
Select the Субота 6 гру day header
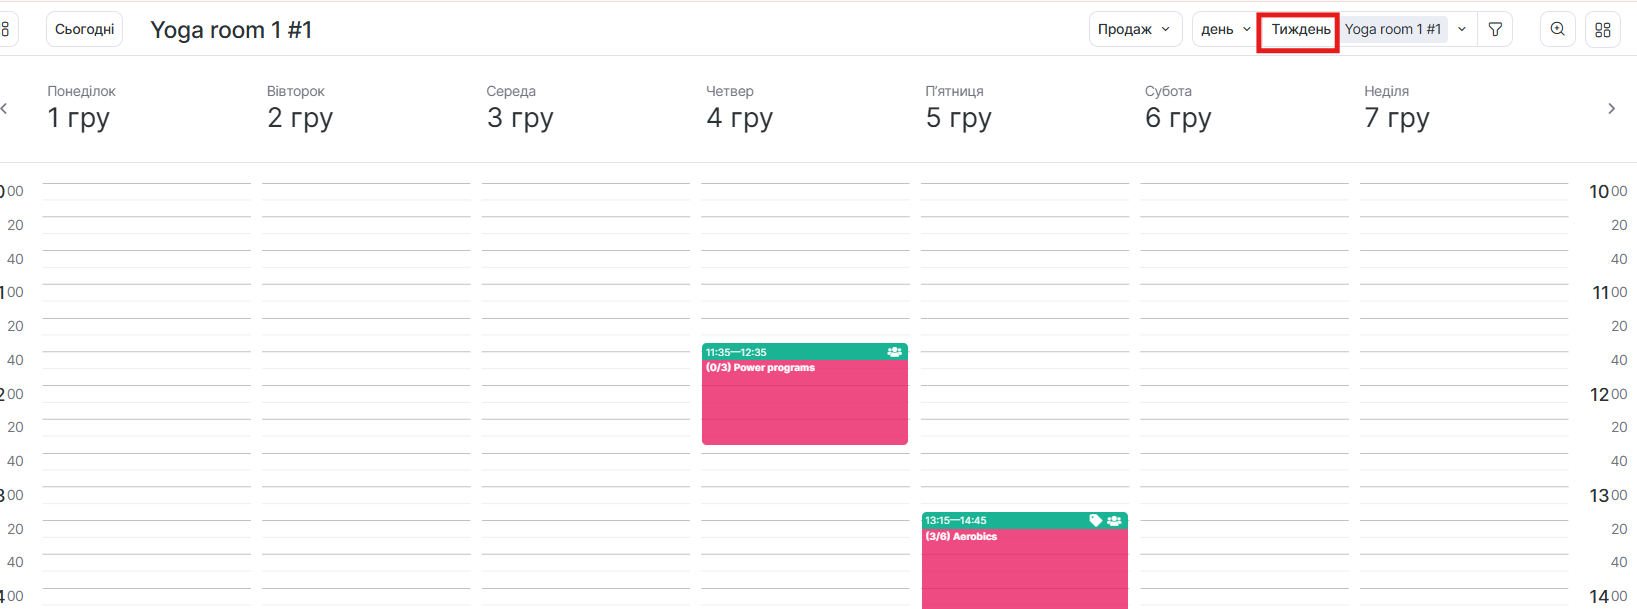[x=1178, y=108]
